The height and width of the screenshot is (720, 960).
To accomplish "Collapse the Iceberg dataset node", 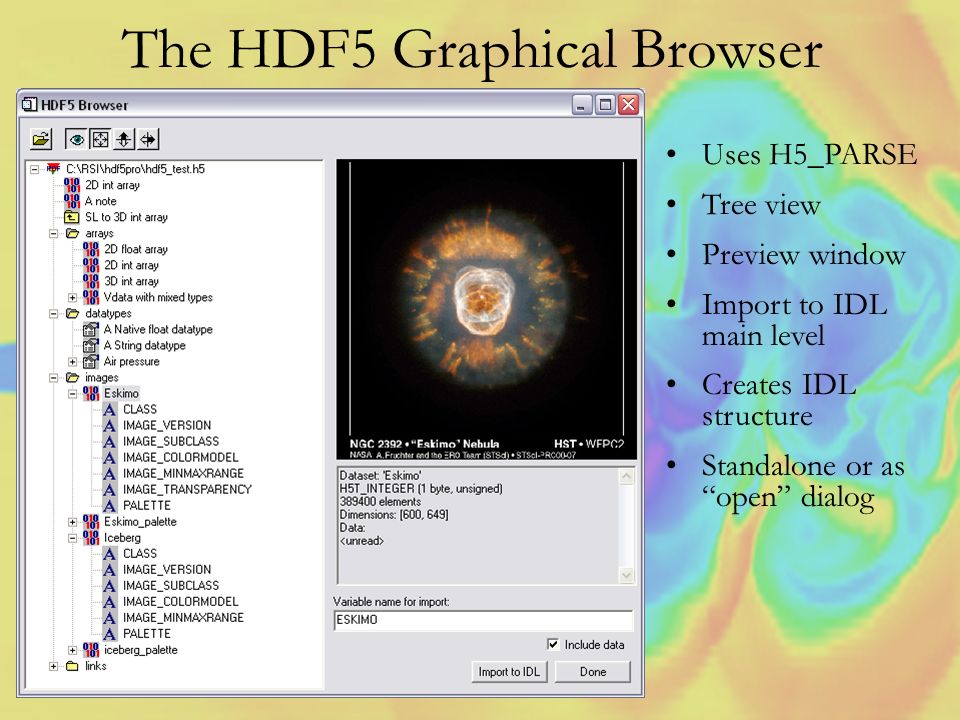I will [73, 538].
